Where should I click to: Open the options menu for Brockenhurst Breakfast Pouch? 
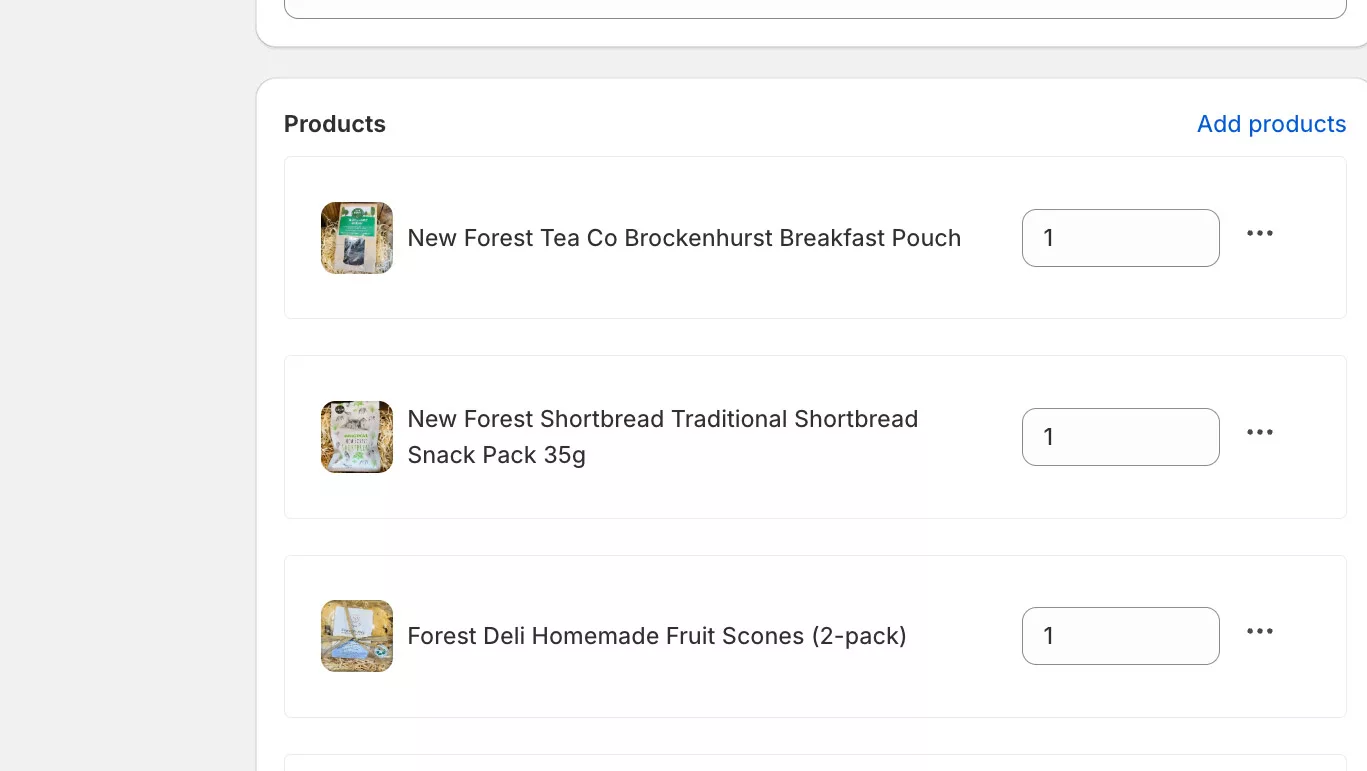coord(1259,233)
